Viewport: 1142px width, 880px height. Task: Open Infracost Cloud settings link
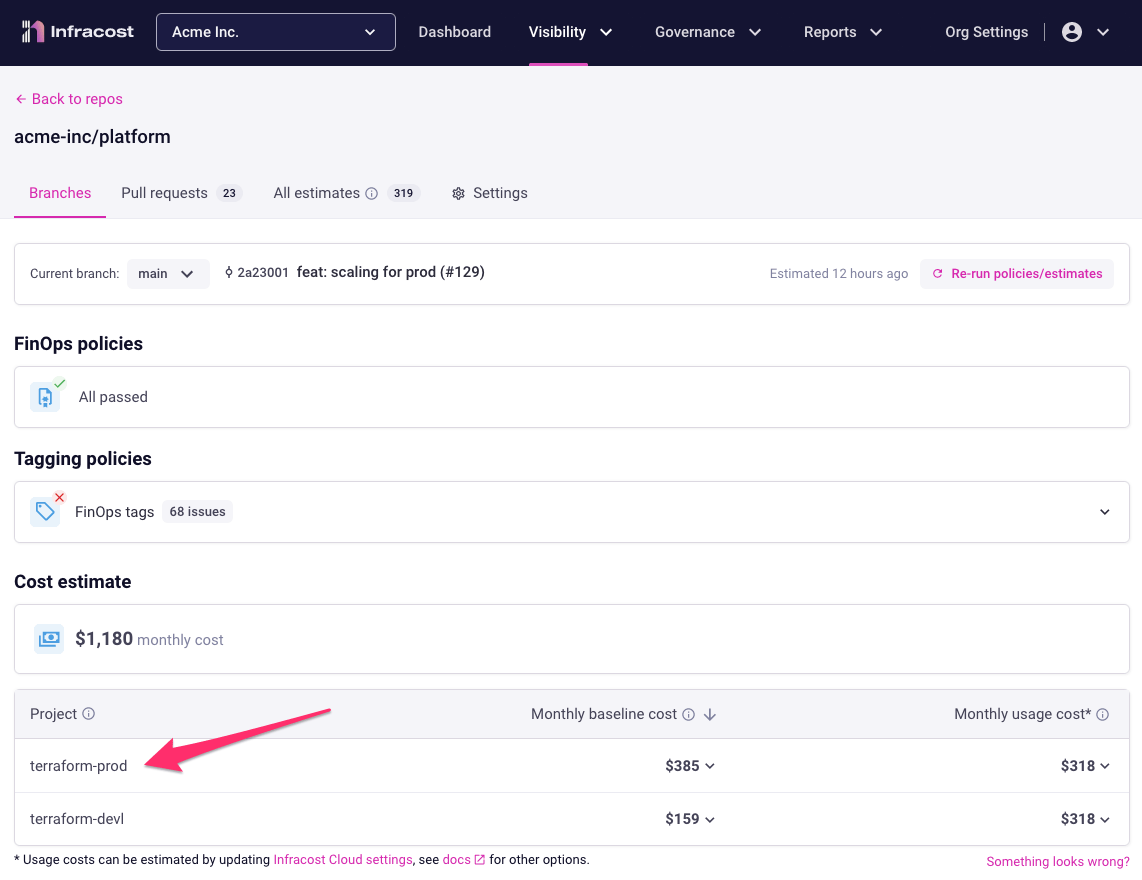pyautogui.click(x=343, y=860)
